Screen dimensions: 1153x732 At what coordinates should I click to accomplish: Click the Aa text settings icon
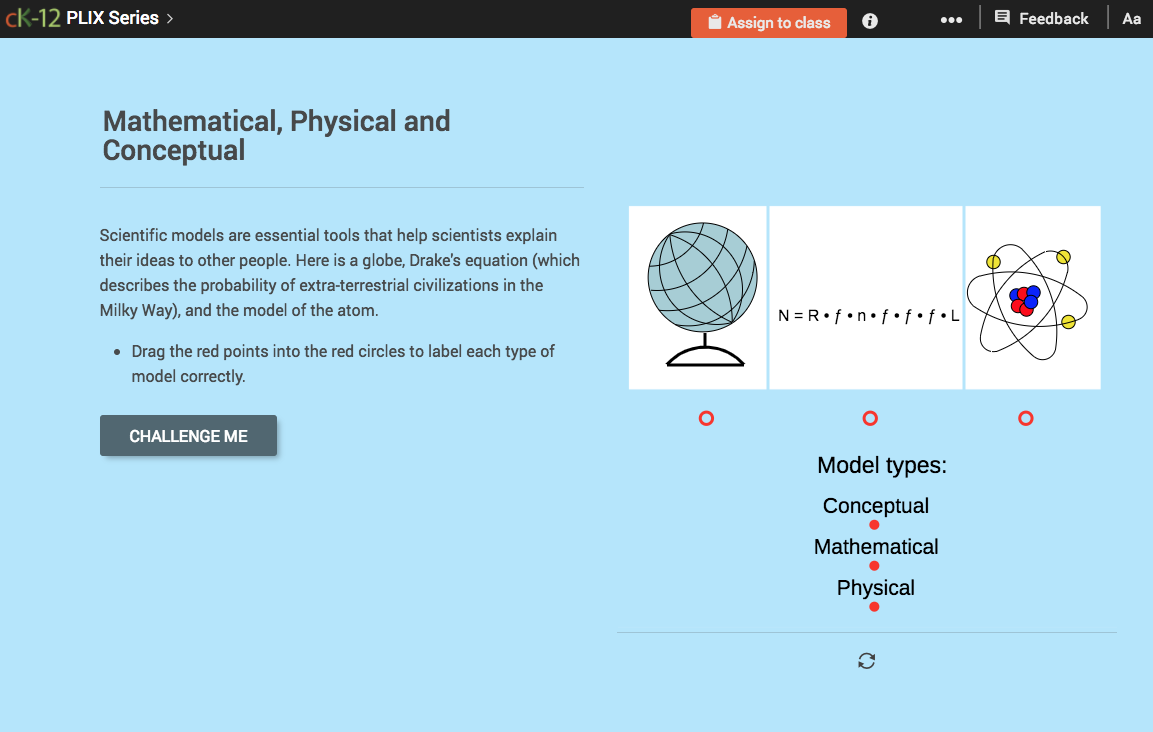click(x=1131, y=18)
